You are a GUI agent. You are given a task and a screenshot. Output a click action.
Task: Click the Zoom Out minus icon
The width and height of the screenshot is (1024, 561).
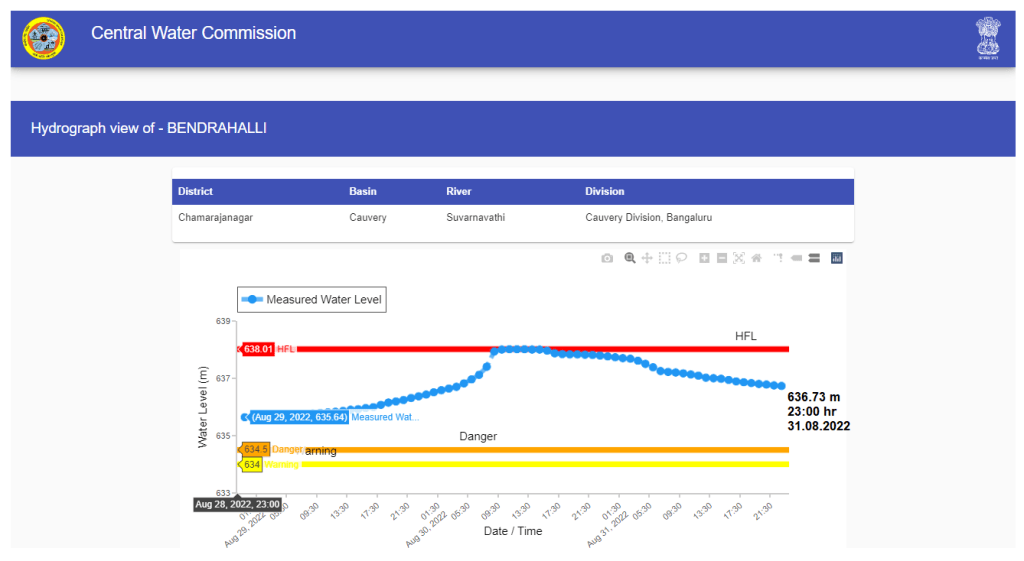pyautogui.click(x=721, y=258)
